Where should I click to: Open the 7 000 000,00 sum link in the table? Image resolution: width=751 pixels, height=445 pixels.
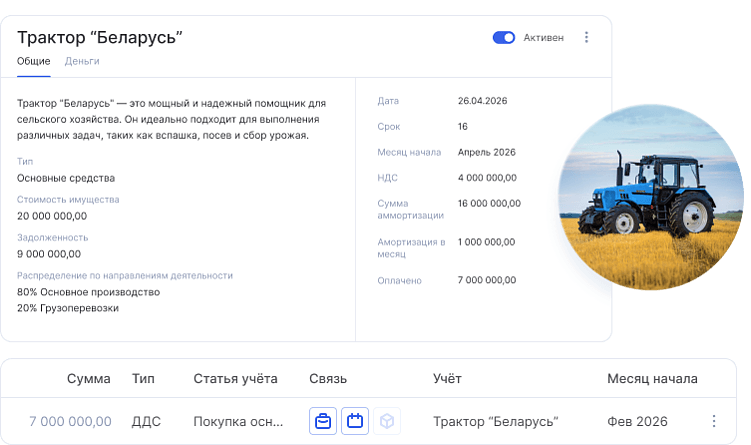pyautogui.click(x=70, y=421)
